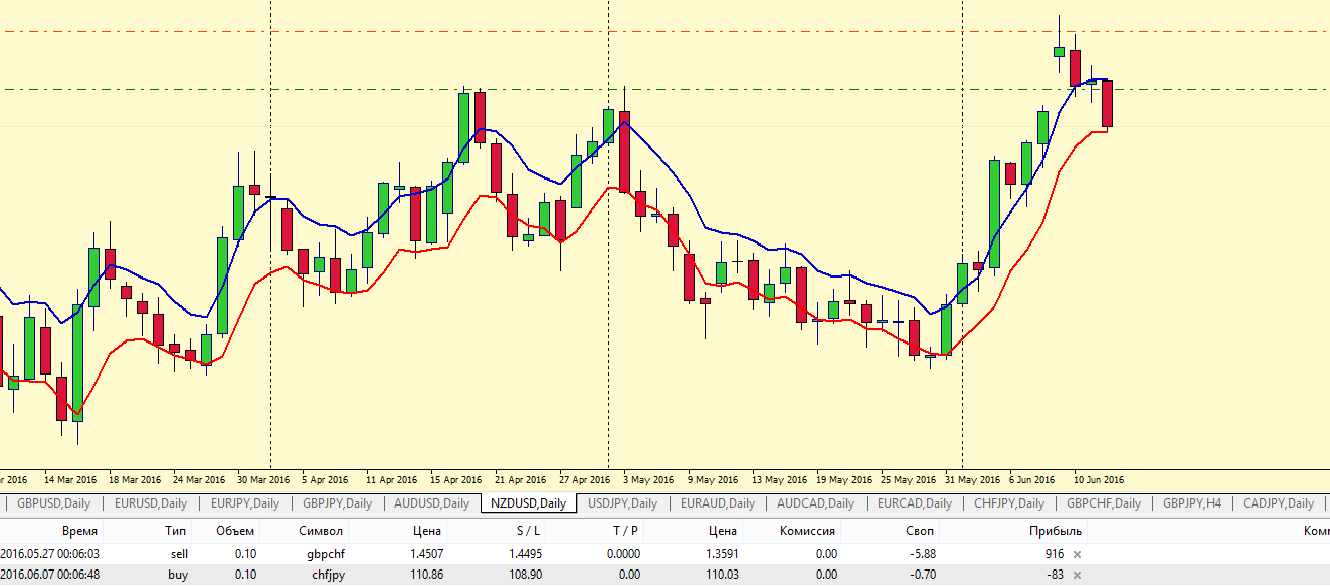The width and height of the screenshot is (1330, 586).
Task: Select the CADJPY,Daily chart tab
Action: click(1278, 503)
